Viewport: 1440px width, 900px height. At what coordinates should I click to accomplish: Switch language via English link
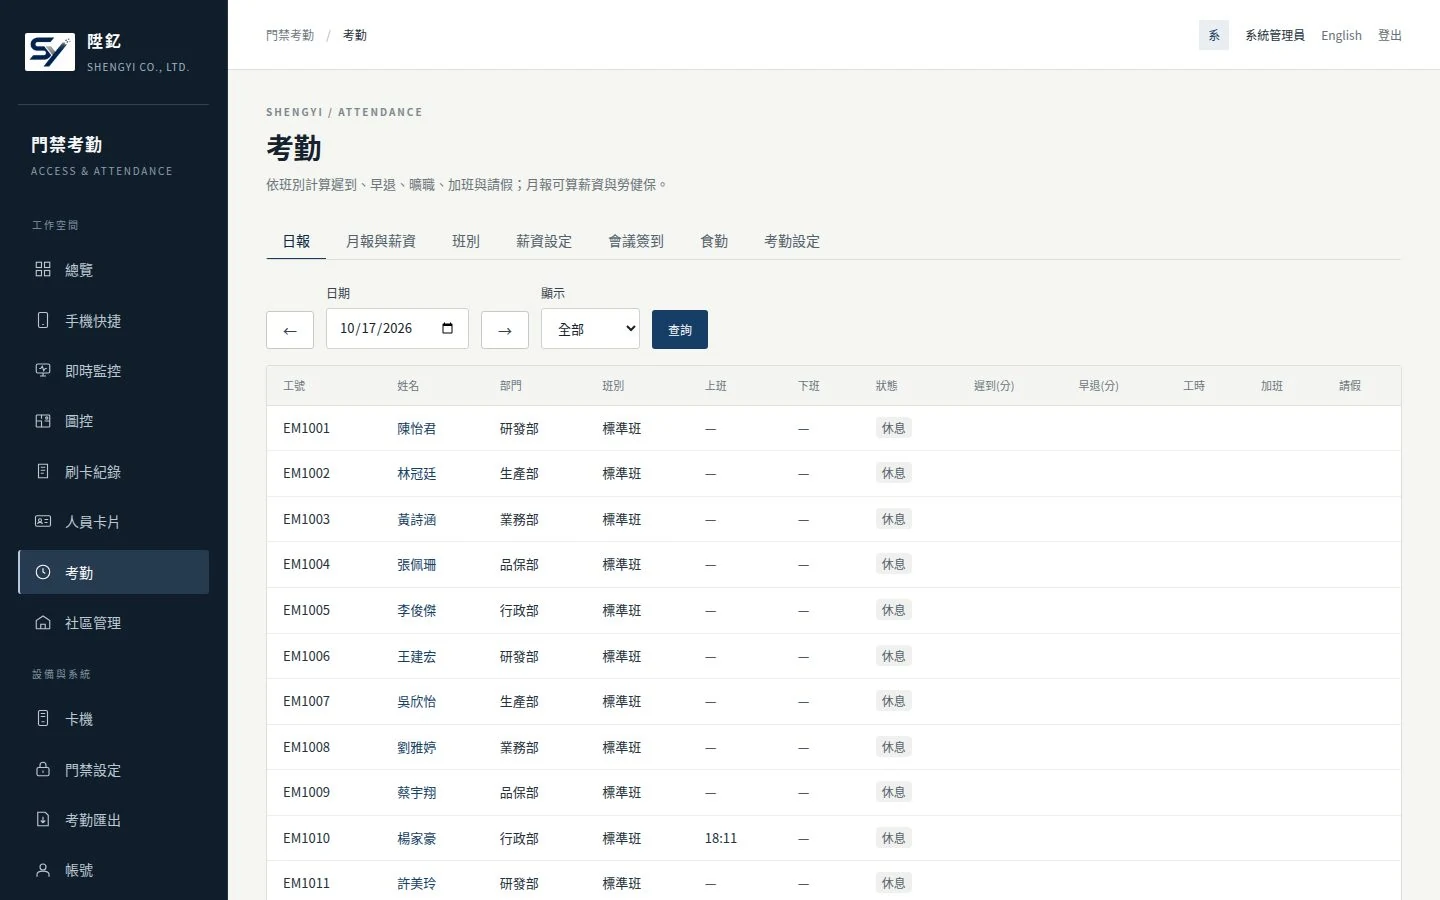point(1341,35)
